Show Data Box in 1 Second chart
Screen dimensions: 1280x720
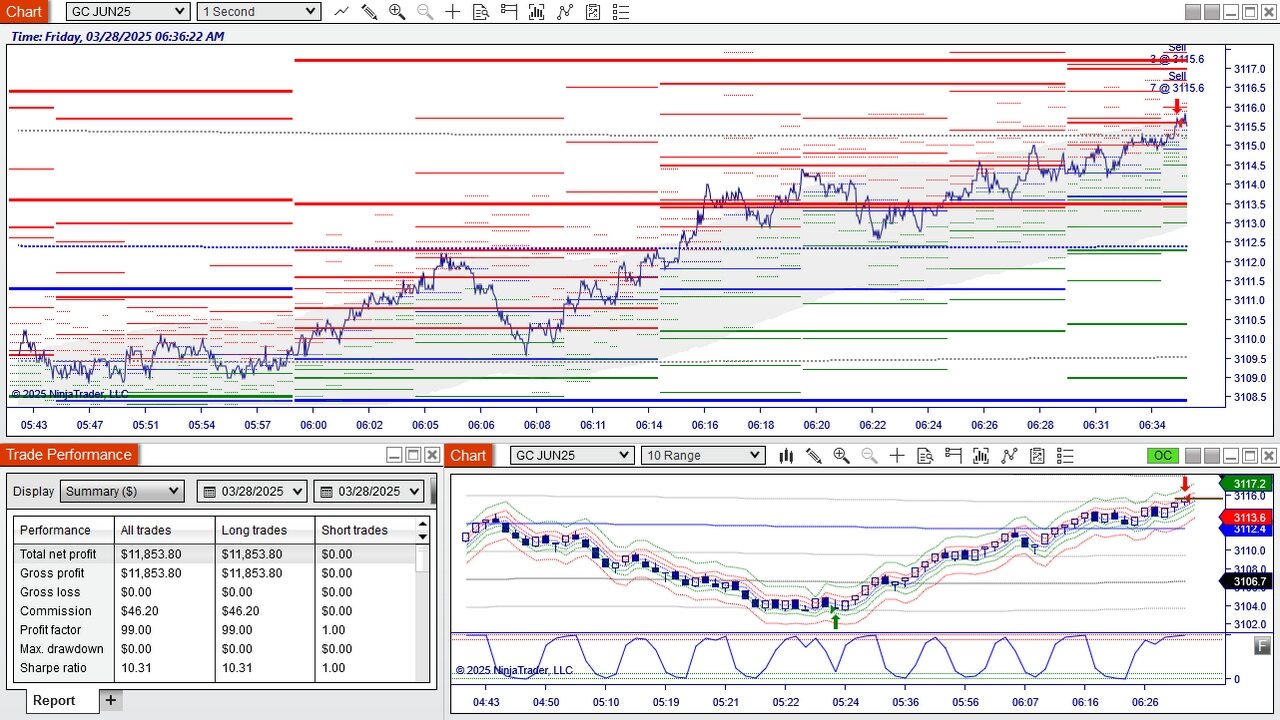[481, 12]
